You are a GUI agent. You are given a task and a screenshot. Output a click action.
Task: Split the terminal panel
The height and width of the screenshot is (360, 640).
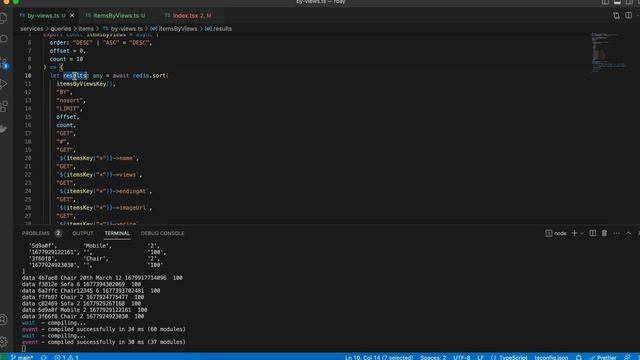593,233
